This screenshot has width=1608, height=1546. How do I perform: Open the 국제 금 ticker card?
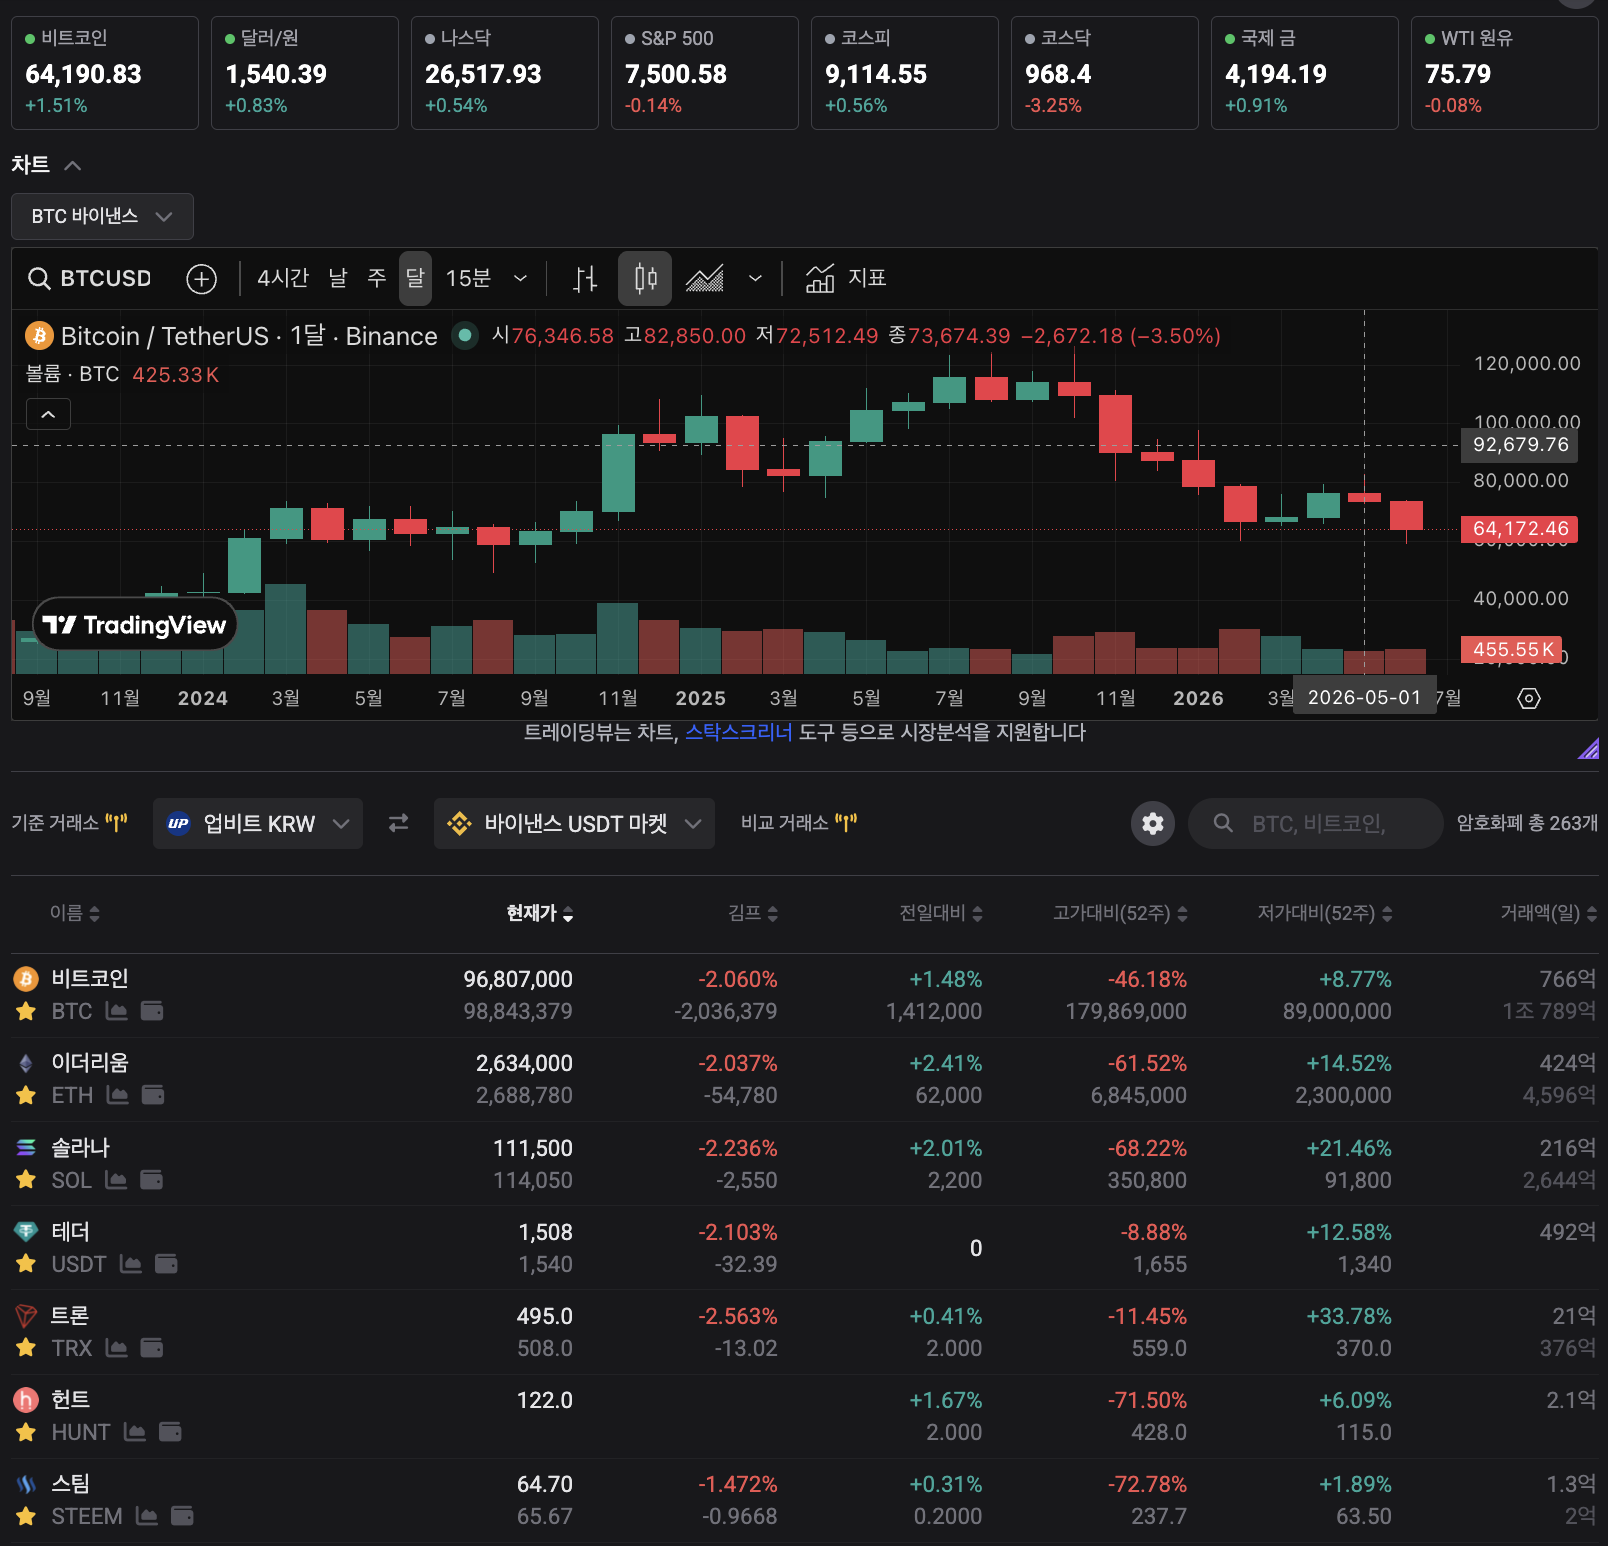(x=1305, y=73)
